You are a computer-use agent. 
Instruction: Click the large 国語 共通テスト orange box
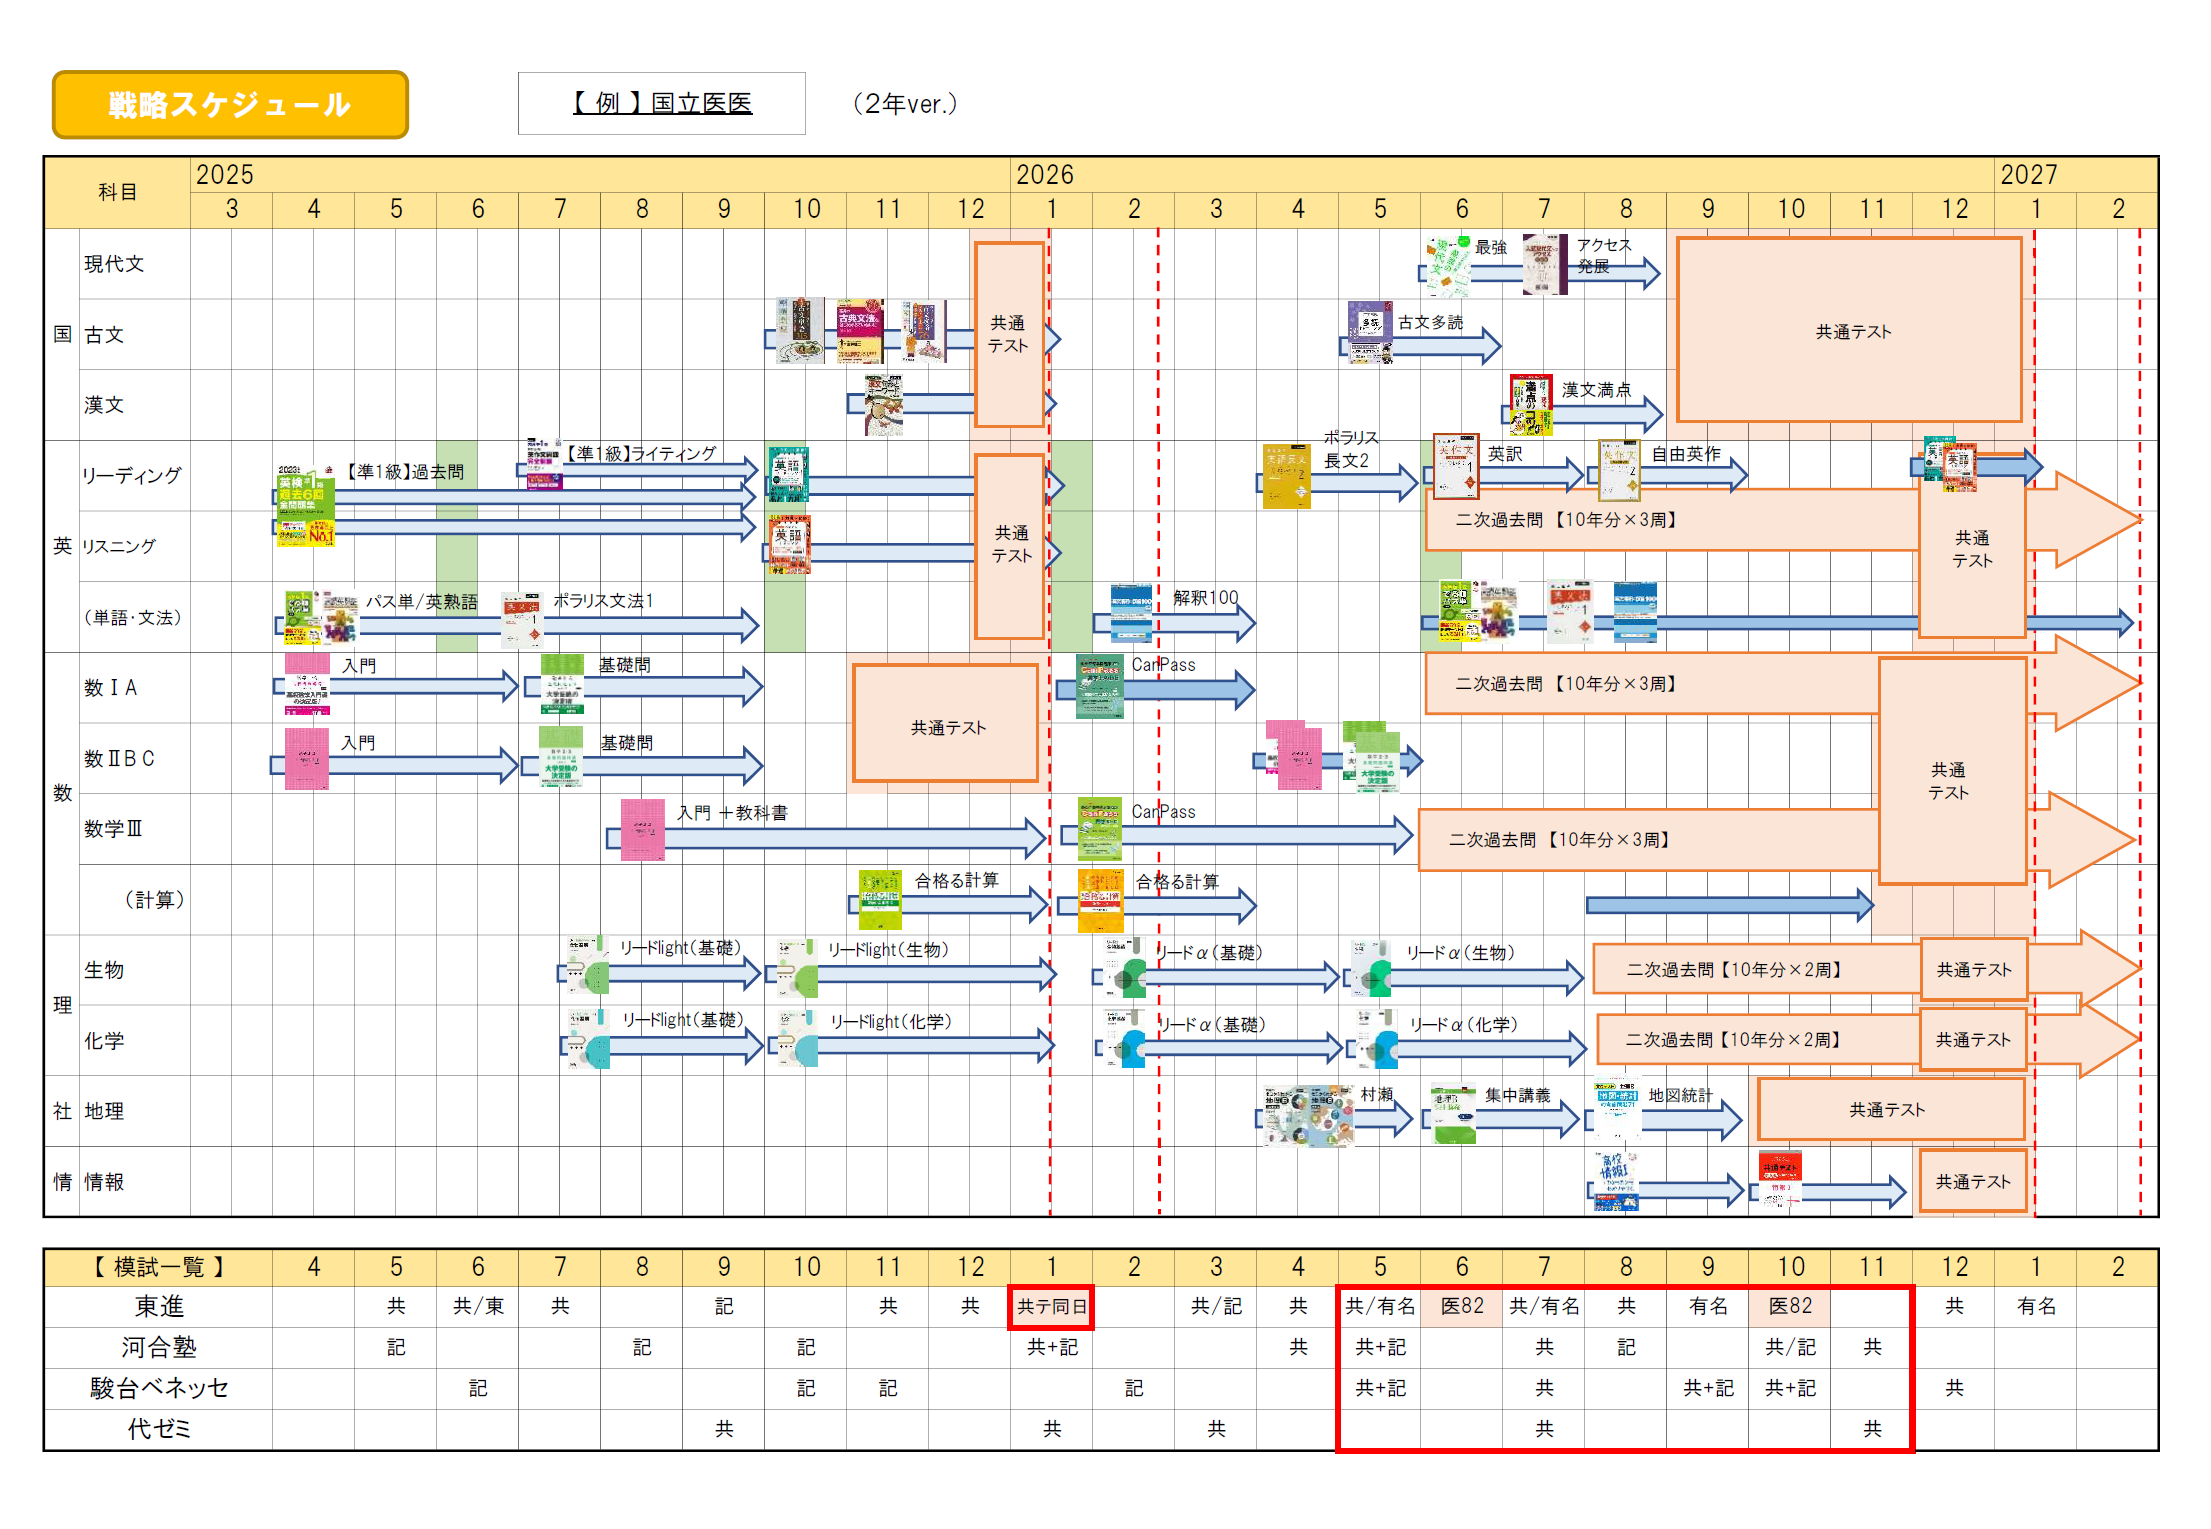point(1850,331)
